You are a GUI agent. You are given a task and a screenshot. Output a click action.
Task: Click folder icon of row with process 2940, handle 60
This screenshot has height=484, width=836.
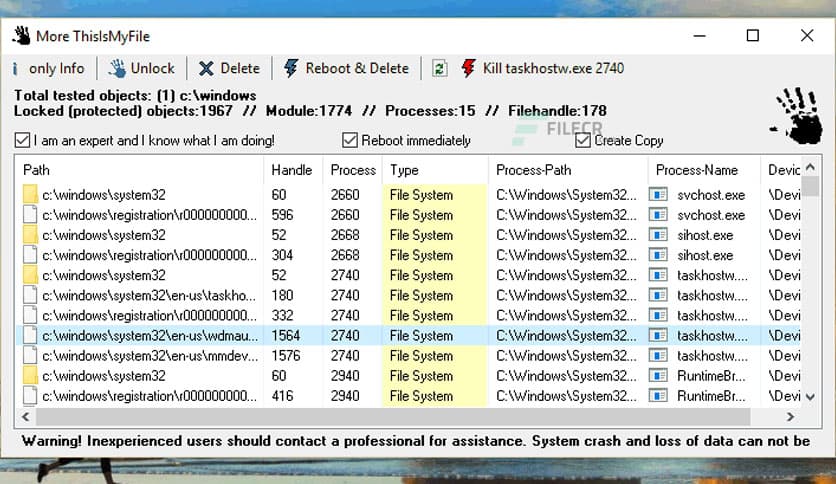30,376
